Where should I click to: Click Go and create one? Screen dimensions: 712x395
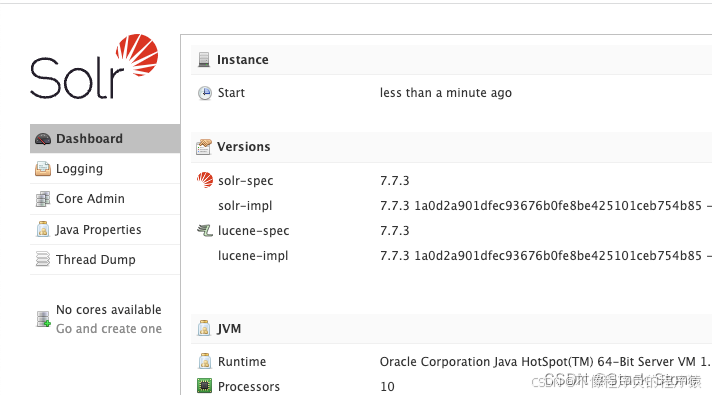109,329
